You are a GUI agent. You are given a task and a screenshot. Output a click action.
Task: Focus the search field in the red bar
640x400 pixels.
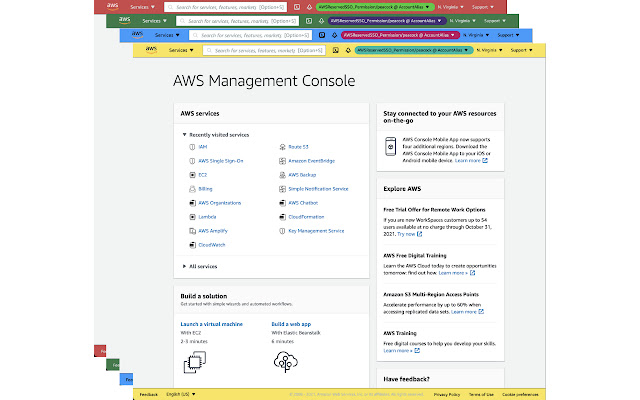point(225,7)
